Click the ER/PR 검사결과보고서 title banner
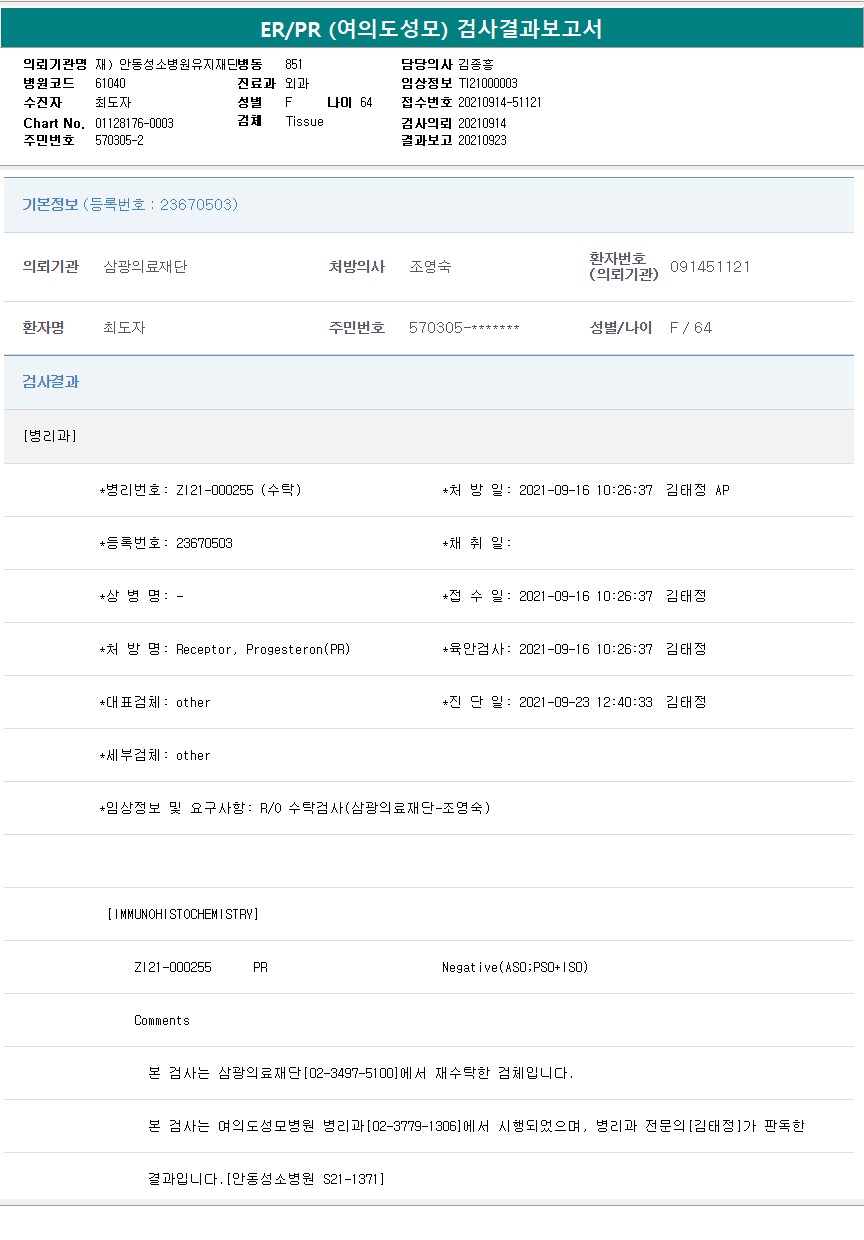 pos(432,29)
